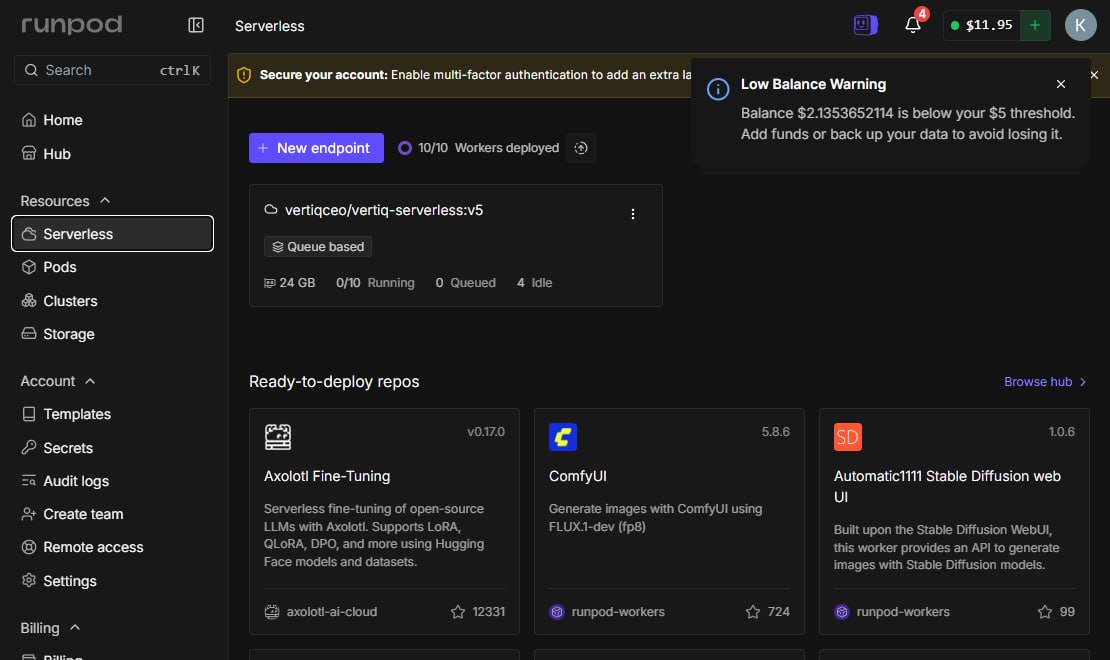
Task: Star the Automatic1111 Stable Diffusion repo
Action: click(x=1045, y=612)
